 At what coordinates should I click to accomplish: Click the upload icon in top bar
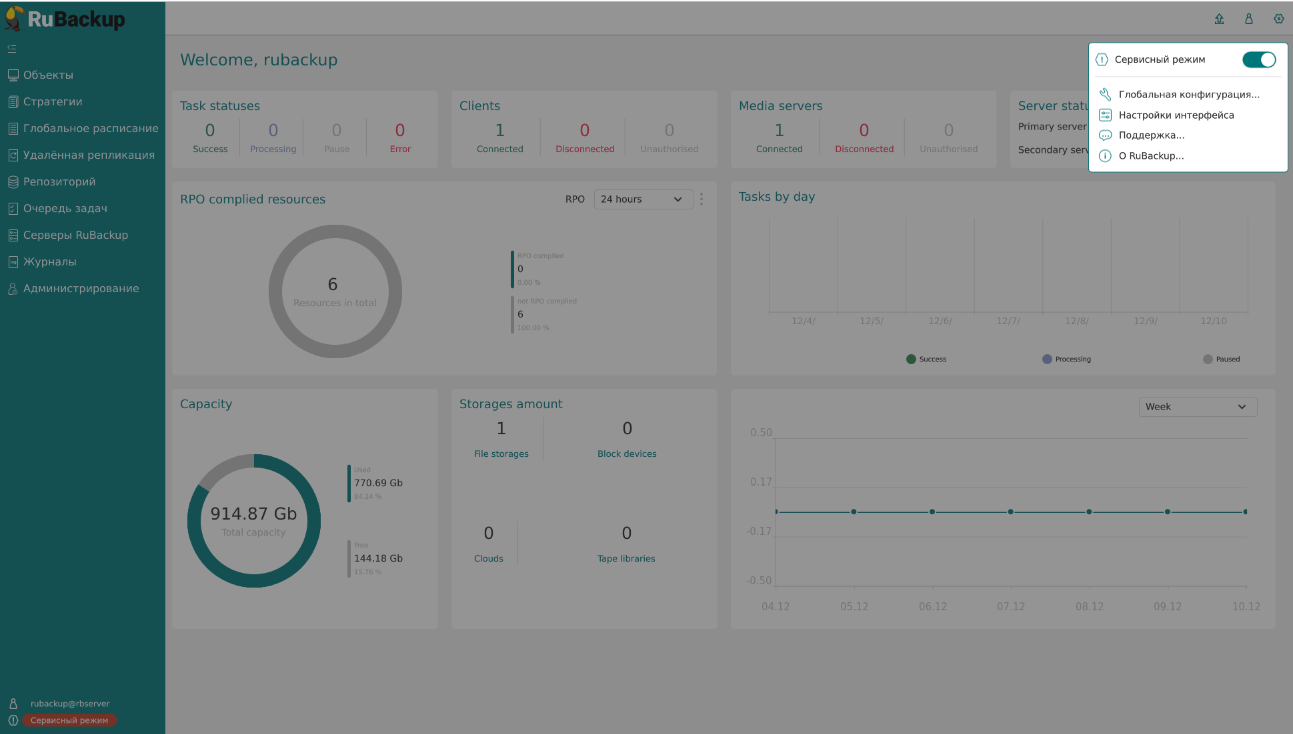1219,19
